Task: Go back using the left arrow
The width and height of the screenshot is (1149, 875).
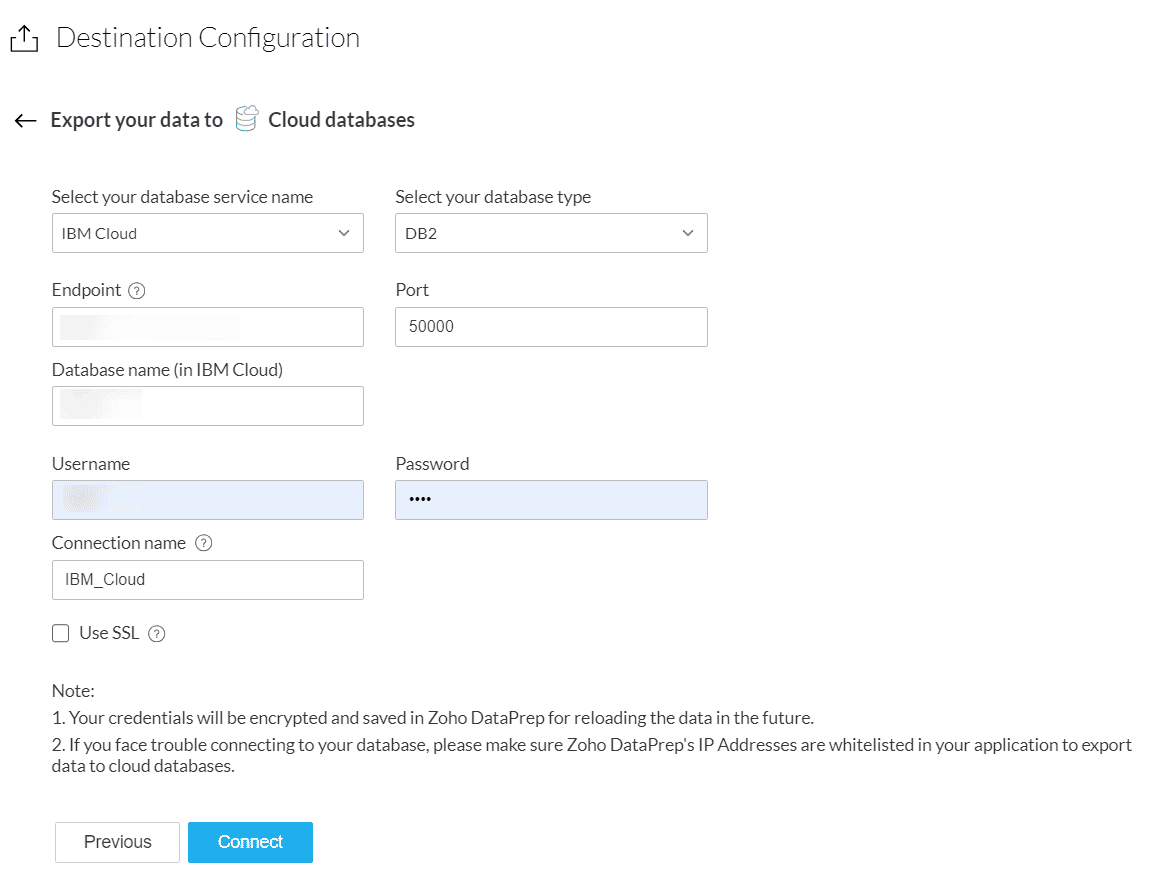Action: [x=26, y=121]
